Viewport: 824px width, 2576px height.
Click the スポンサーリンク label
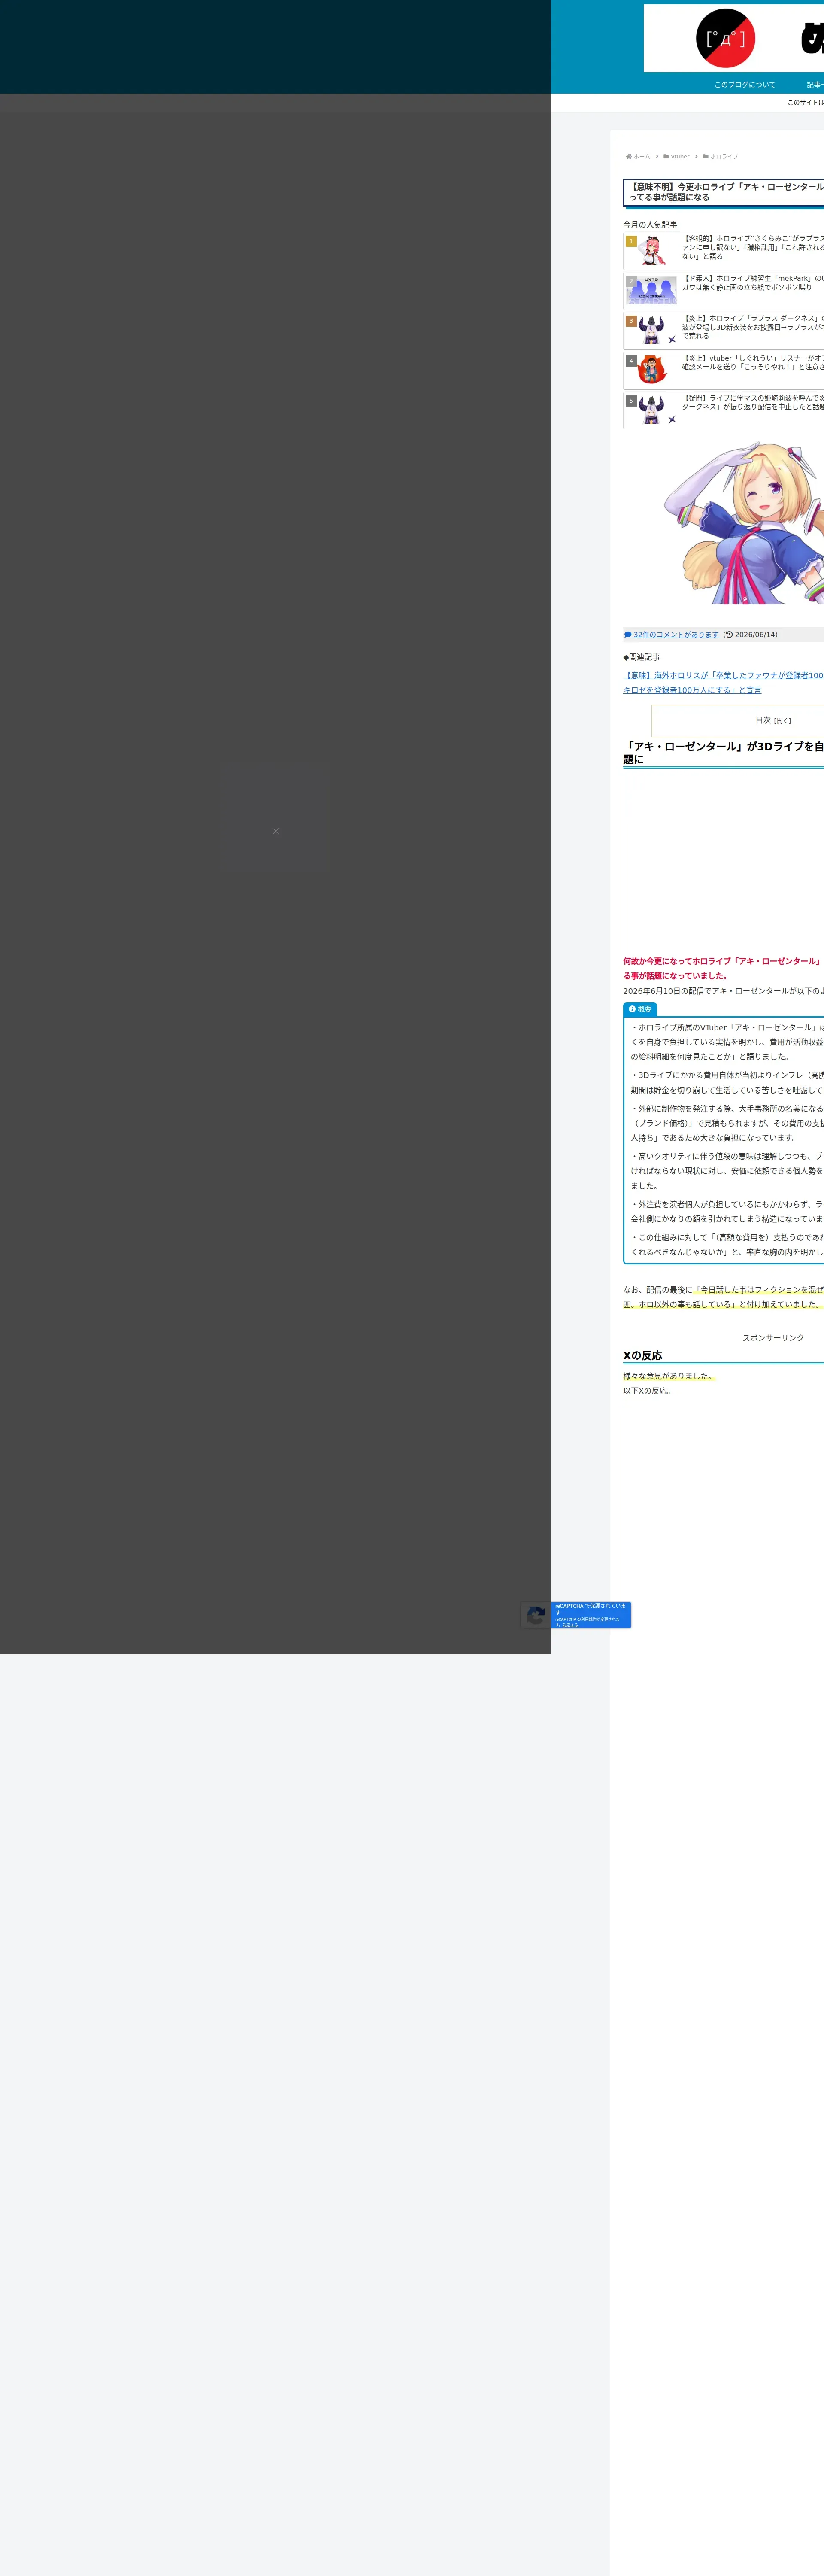click(x=773, y=1338)
